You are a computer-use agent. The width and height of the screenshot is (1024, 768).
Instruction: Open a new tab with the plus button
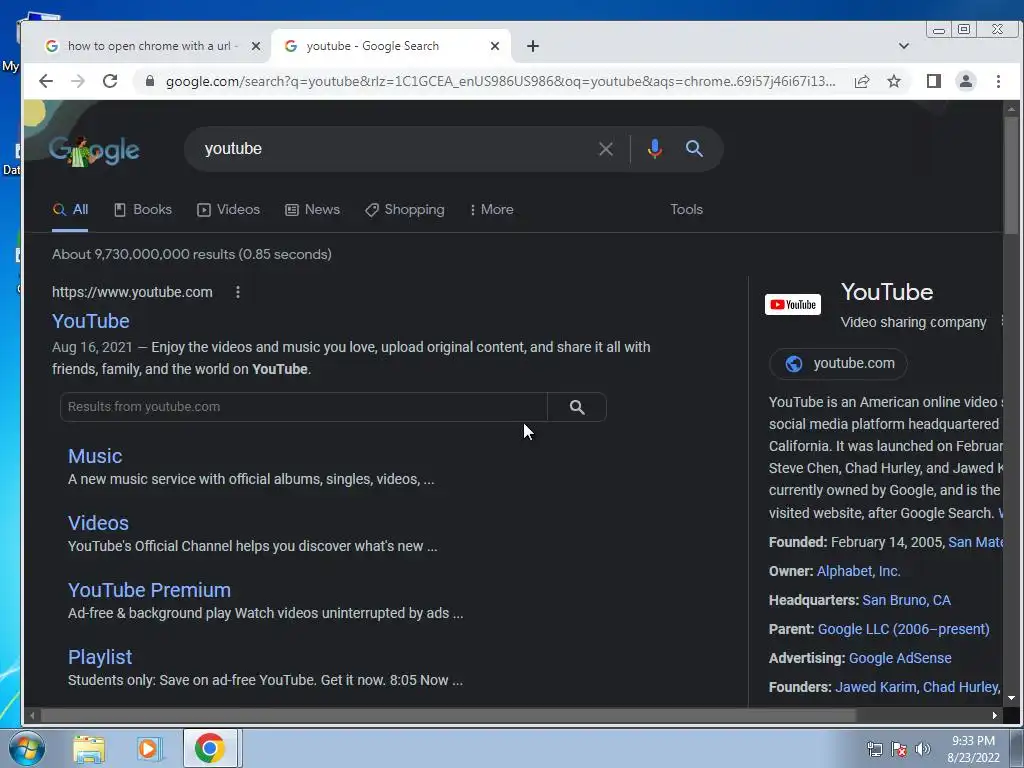click(533, 46)
